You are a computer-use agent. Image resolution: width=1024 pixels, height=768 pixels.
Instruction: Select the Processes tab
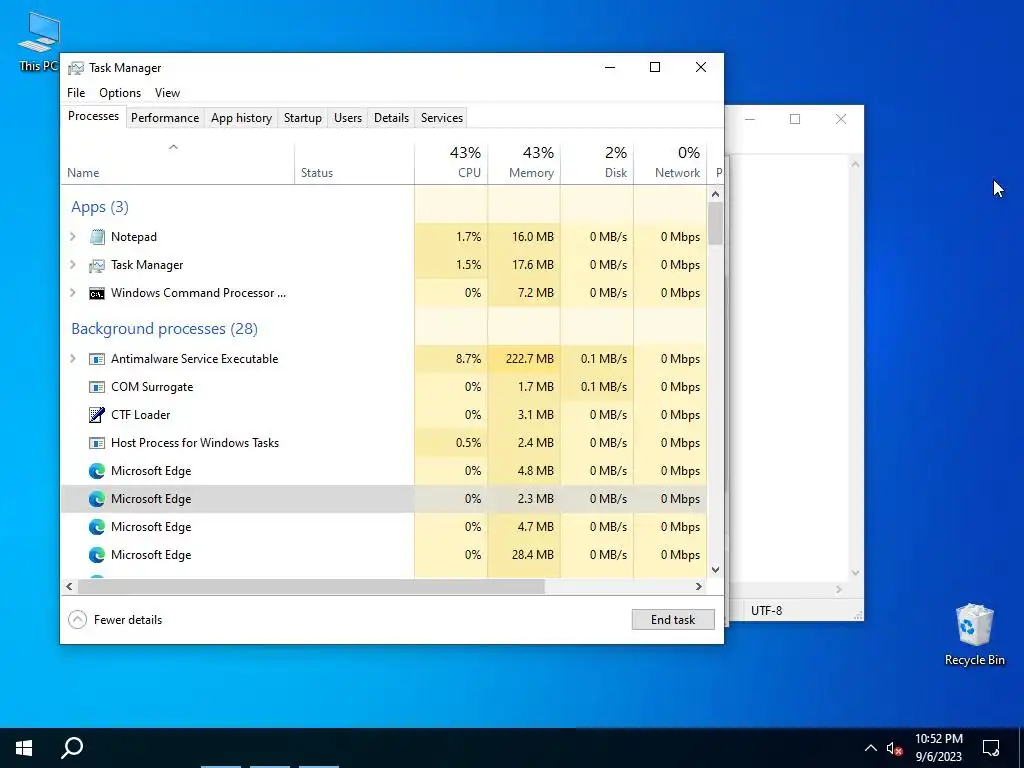pyautogui.click(x=93, y=116)
